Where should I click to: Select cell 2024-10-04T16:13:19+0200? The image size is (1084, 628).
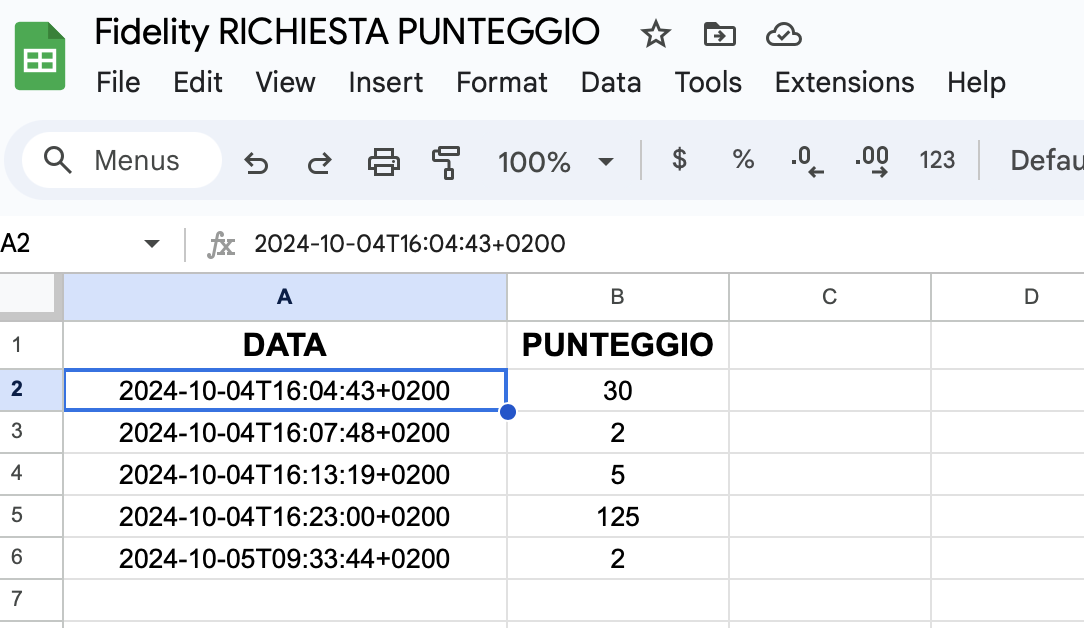coord(285,474)
